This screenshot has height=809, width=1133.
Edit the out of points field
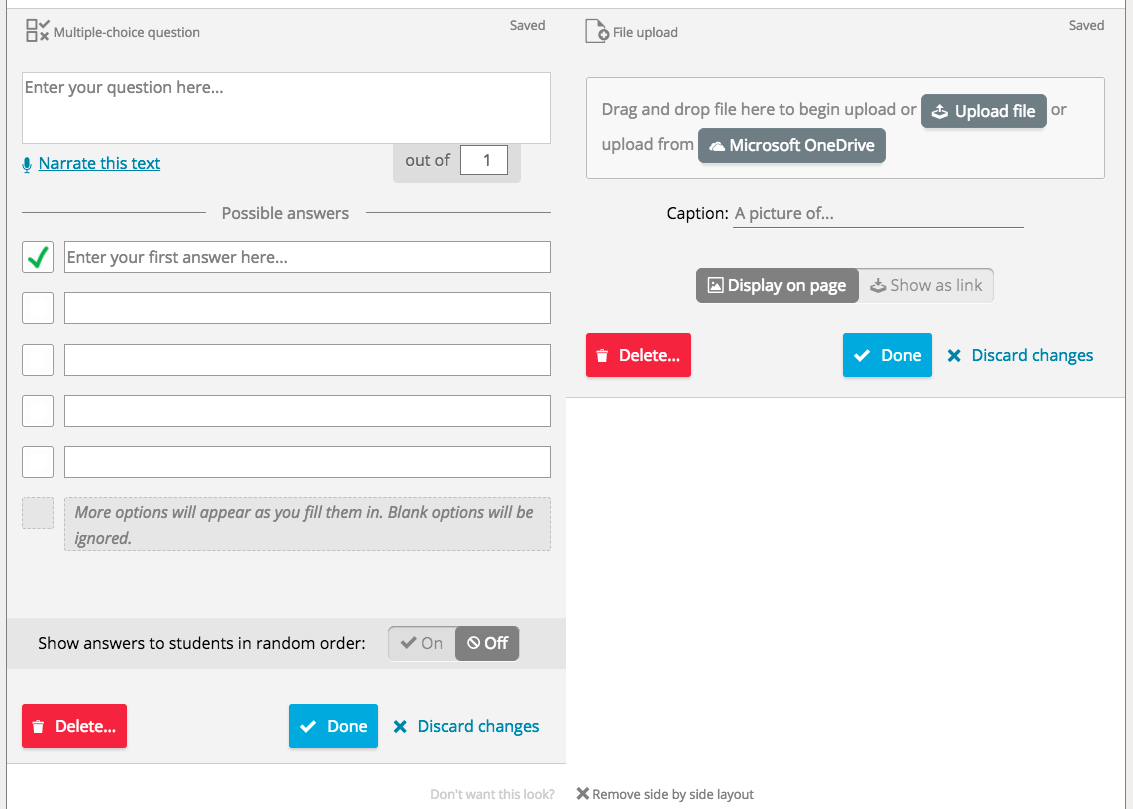coord(484,160)
